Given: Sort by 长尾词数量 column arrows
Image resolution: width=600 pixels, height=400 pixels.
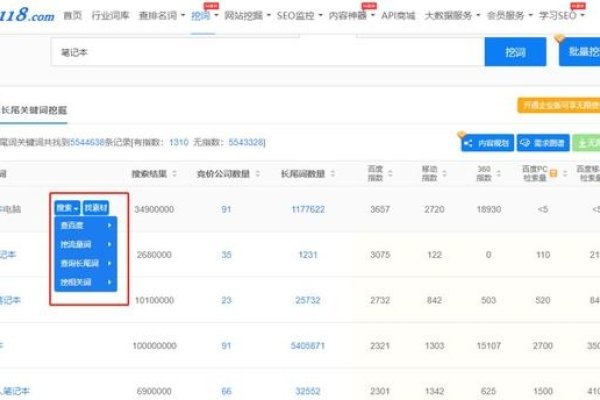Looking at the screenshot, I should click(x=333, y=174).
